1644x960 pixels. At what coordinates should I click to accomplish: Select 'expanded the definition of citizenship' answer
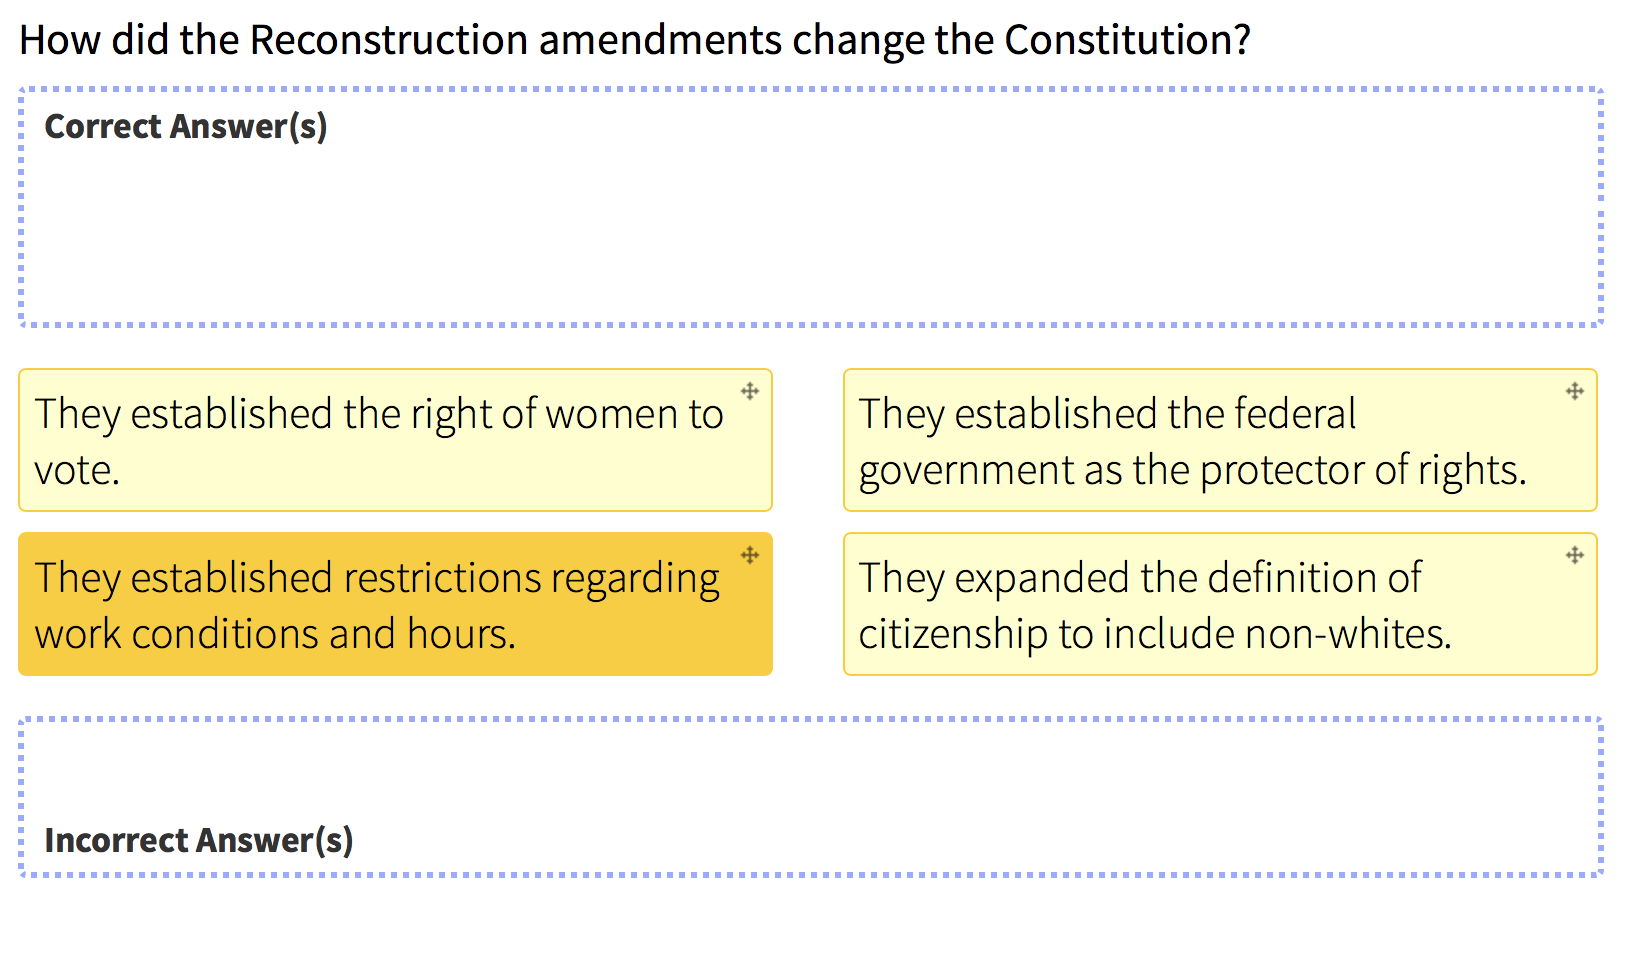(x=1220, y=604)
